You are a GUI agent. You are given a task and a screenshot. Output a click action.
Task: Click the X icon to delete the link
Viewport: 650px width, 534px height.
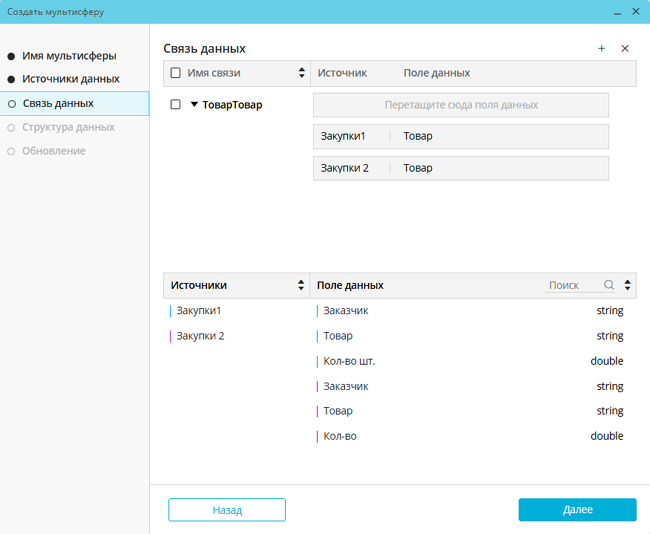pyautogui.click(x=625, y=49)
